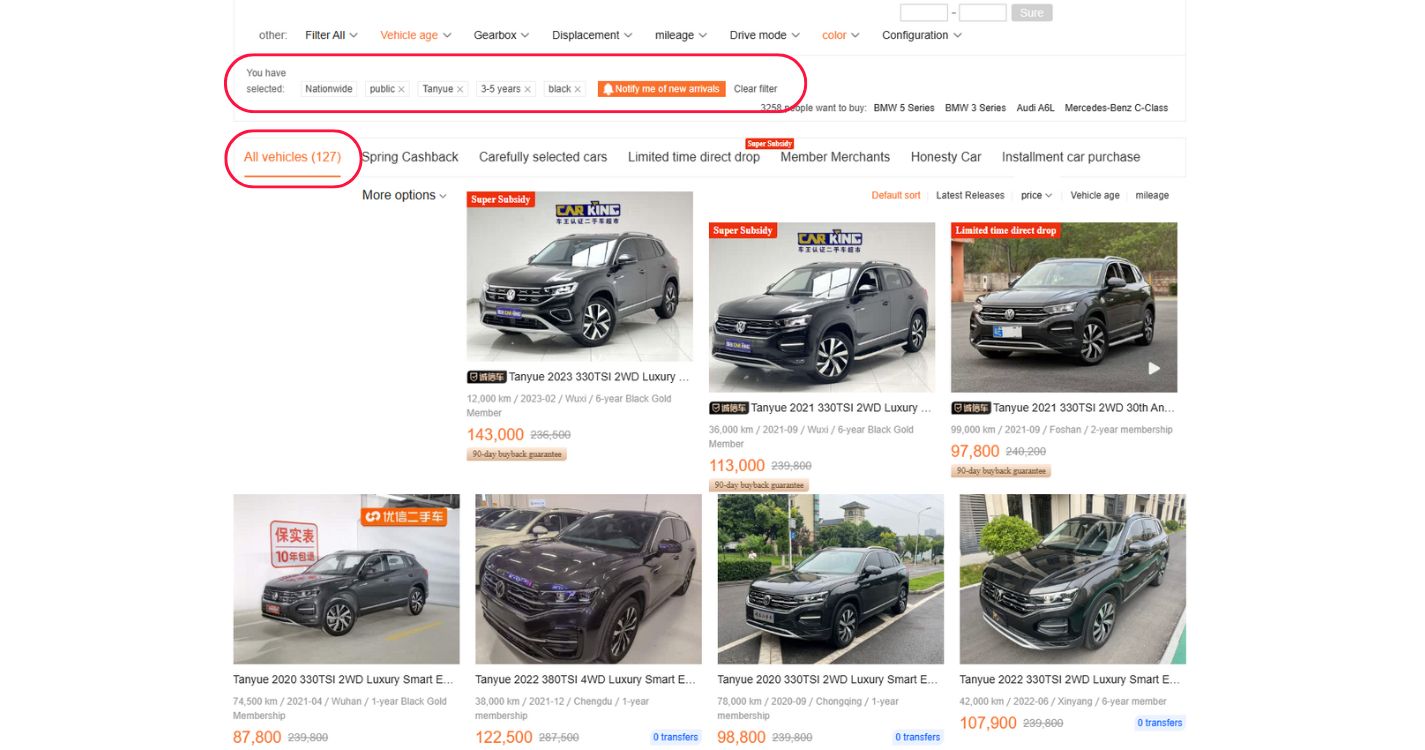Open the Member Merchants tab
1425x750 pixels.
835,157
